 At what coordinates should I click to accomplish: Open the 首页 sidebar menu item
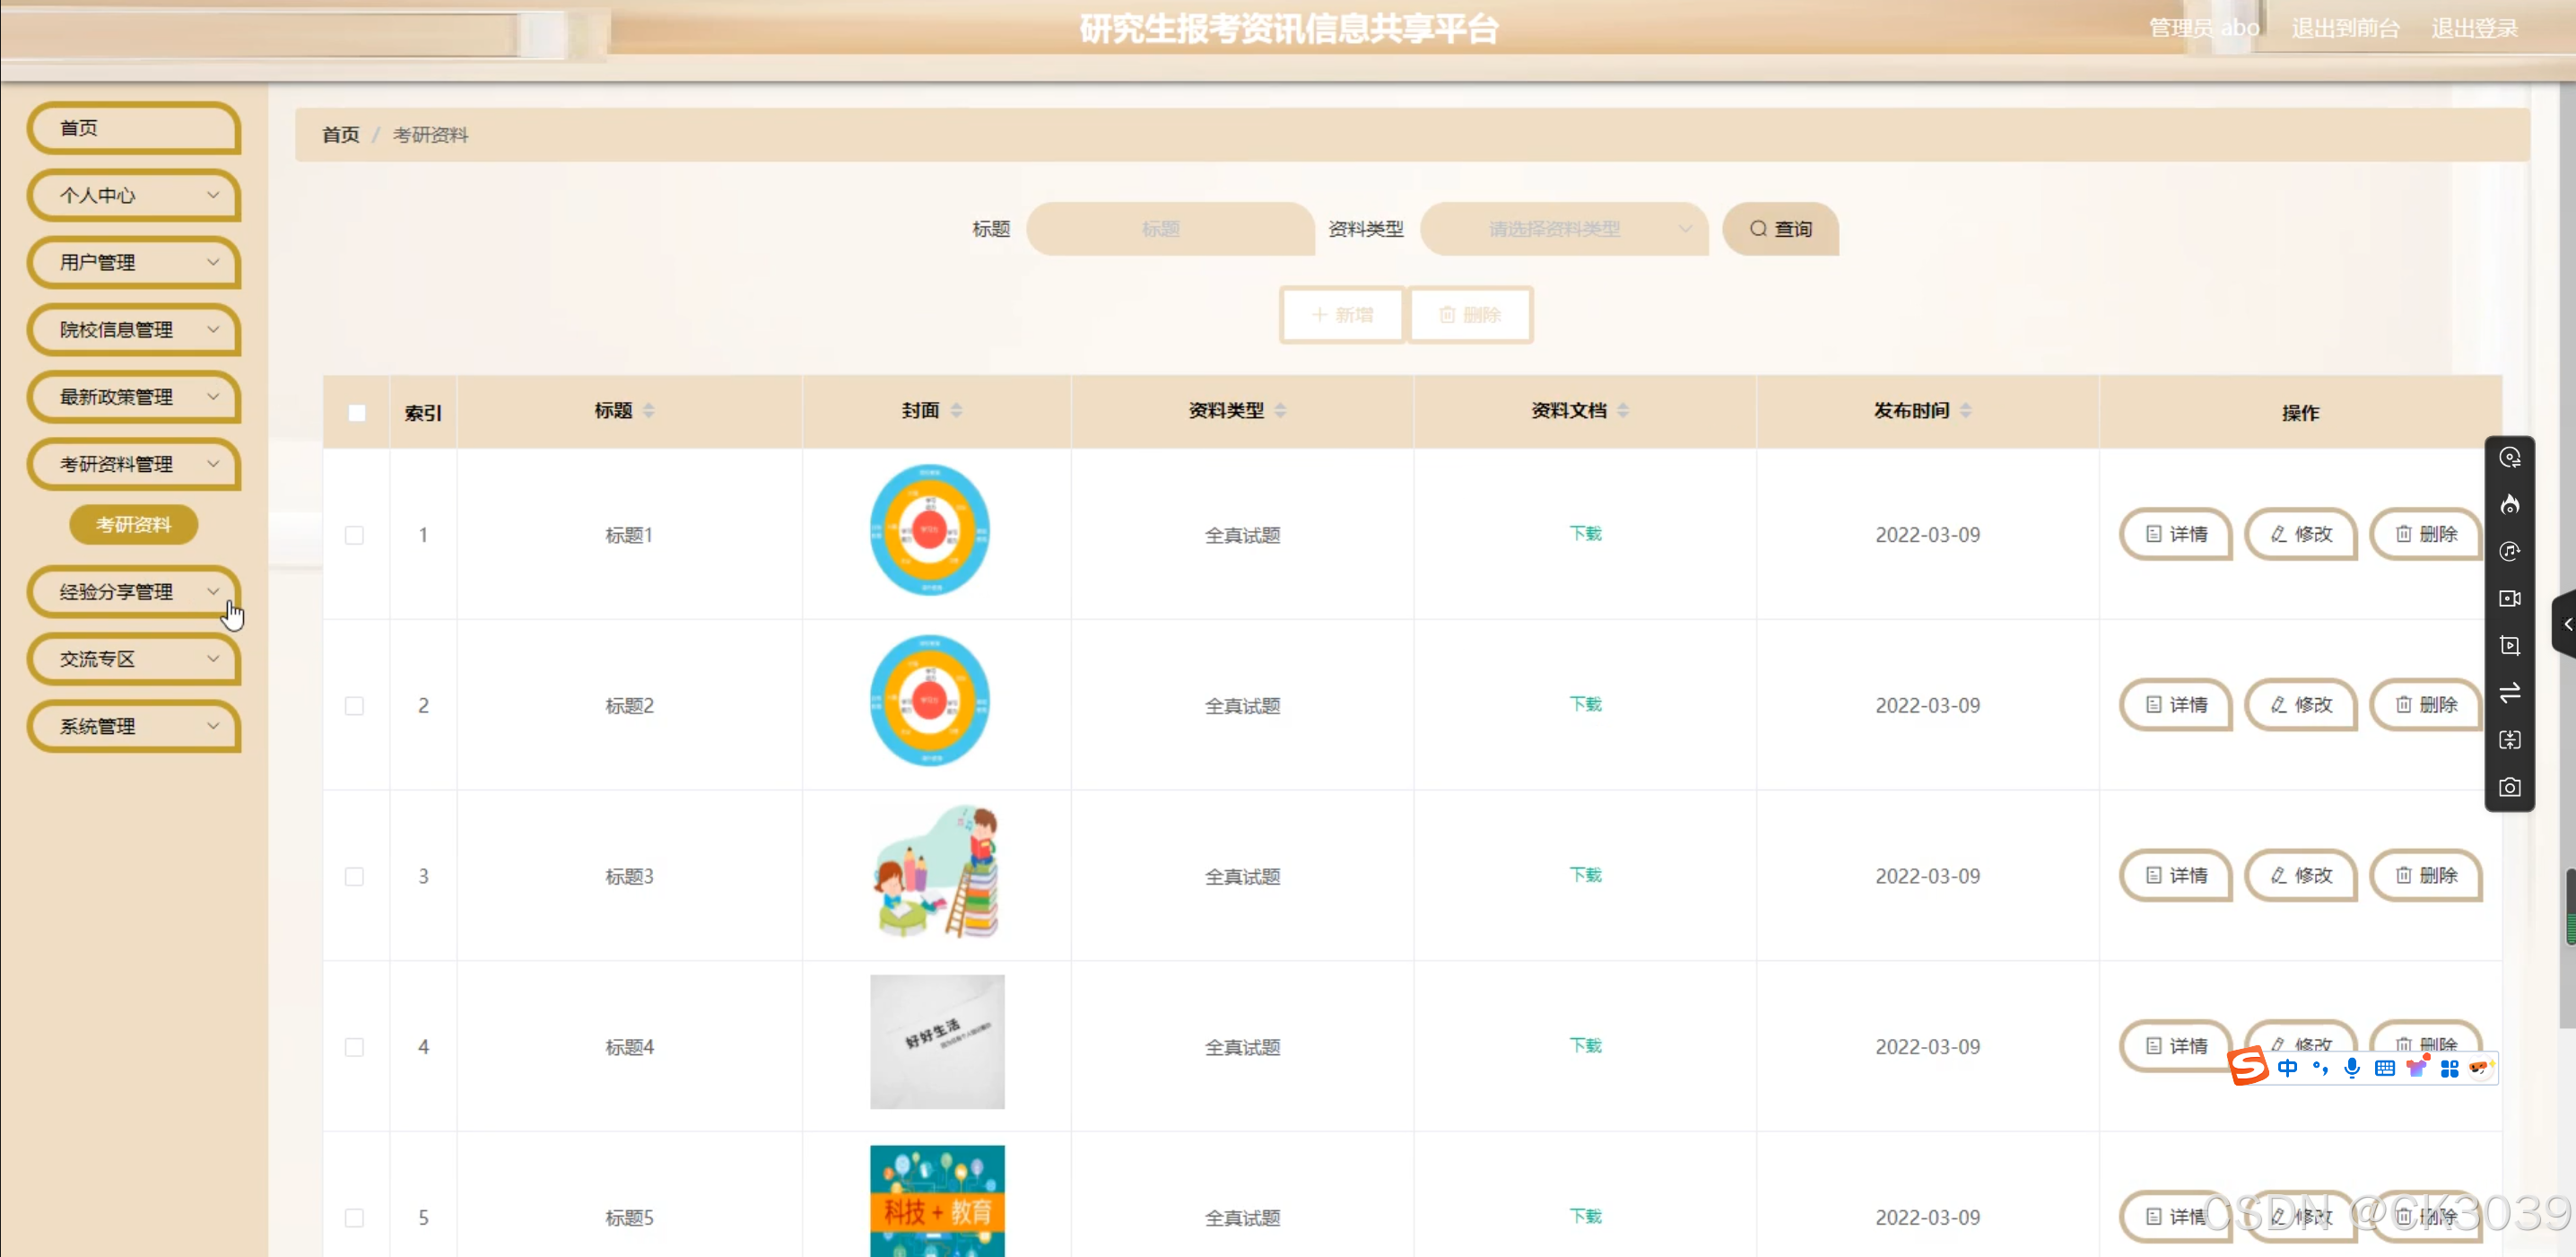(135, 128)
